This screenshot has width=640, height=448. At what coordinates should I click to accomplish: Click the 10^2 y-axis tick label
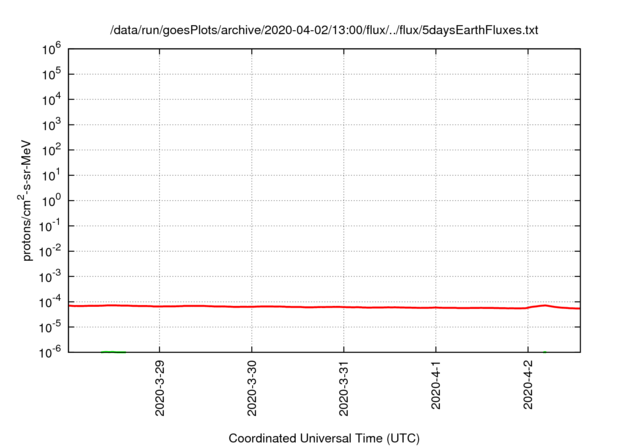[x=51, y=150]
